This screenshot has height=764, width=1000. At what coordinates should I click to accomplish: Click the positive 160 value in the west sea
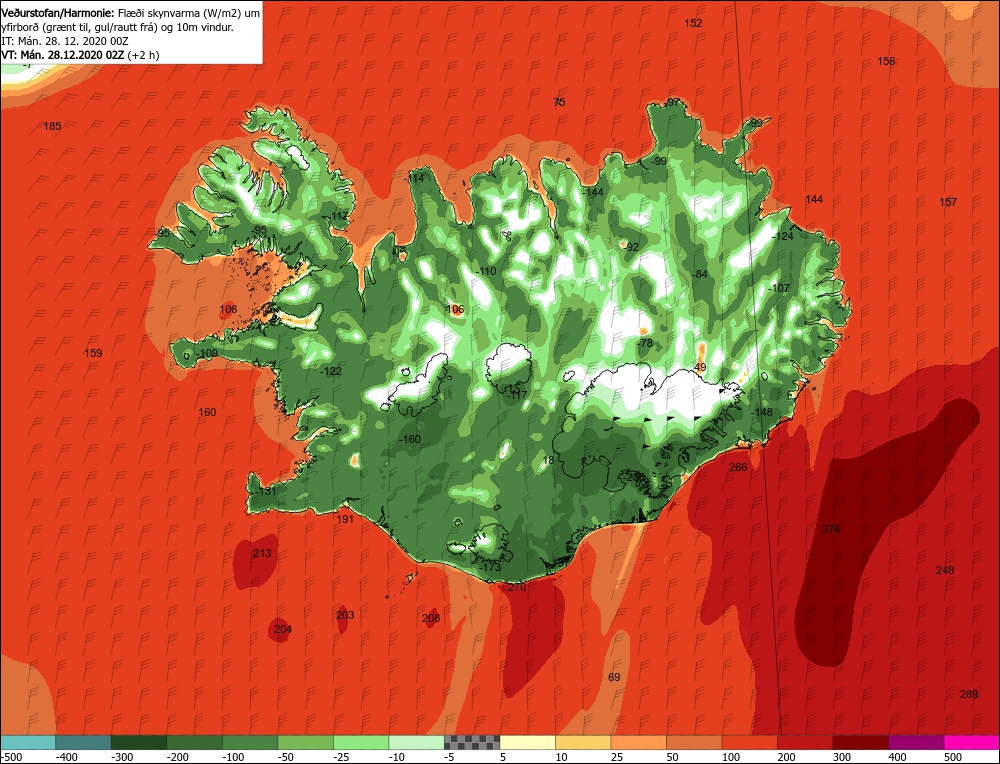(207, 412)
